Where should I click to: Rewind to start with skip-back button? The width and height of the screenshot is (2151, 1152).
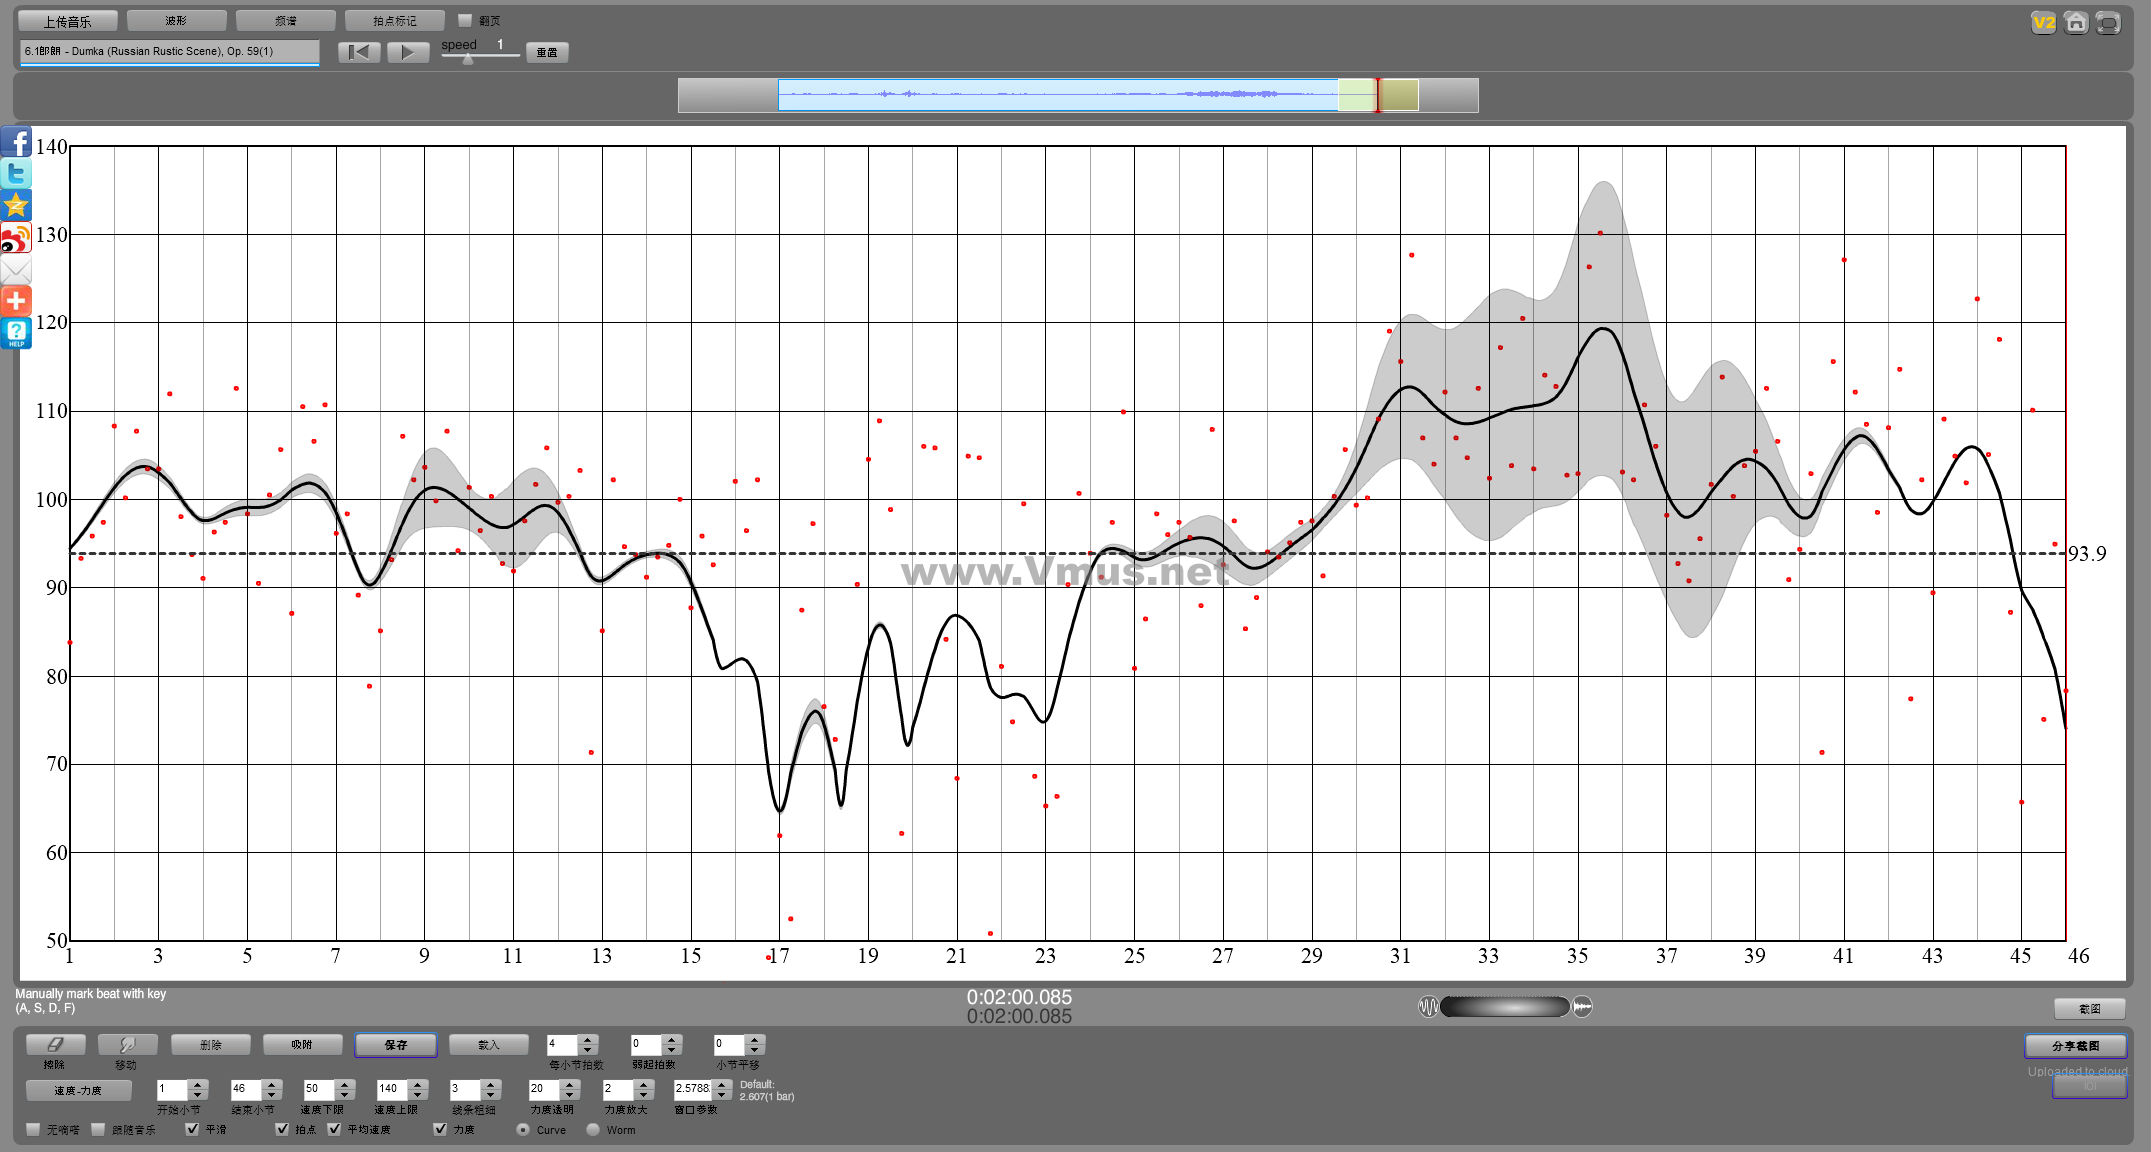tap(359, 52)
